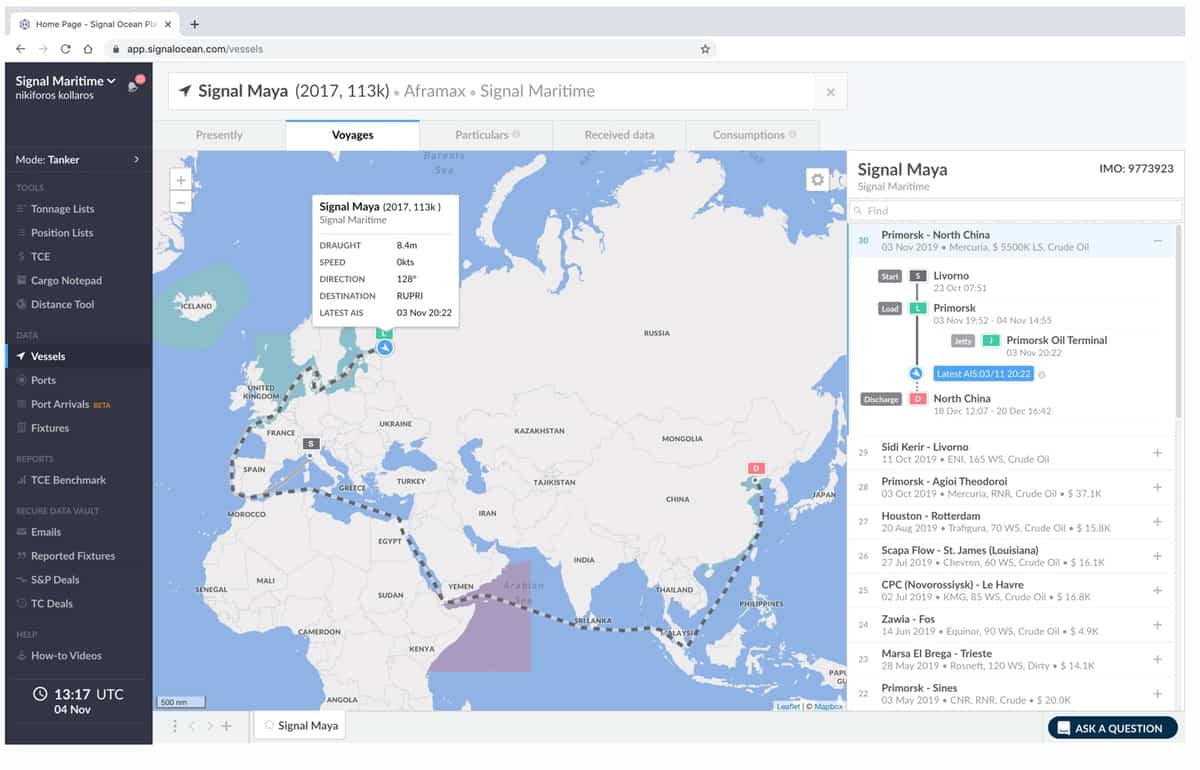
Task: Open the Ports data section
Action: (x=41, y=380)
